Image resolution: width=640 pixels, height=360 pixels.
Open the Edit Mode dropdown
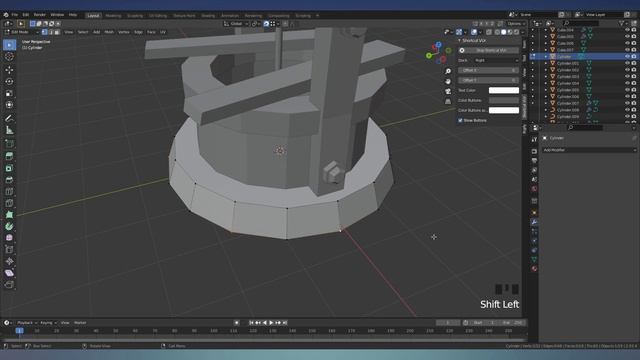coord(22,32)
